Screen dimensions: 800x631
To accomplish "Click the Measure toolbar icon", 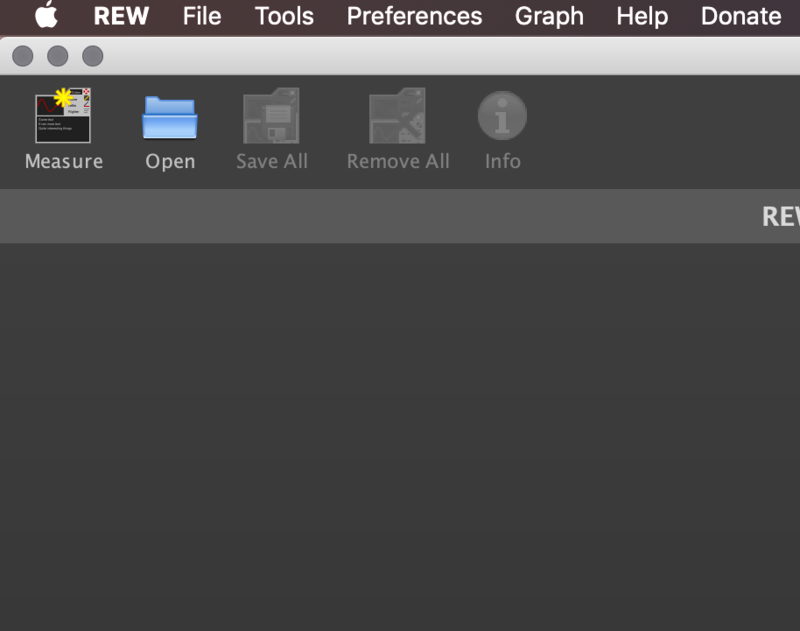I will (x=63, y=116).
